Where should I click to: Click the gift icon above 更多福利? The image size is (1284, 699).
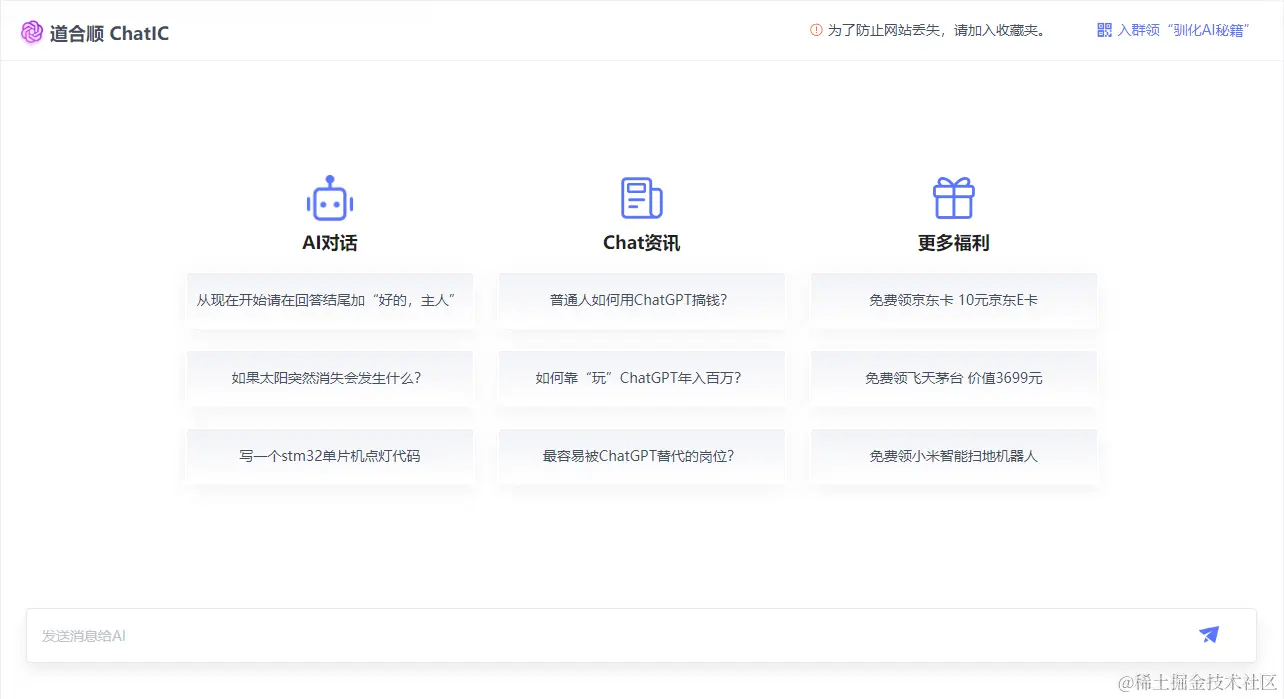(x=953, y=199)
